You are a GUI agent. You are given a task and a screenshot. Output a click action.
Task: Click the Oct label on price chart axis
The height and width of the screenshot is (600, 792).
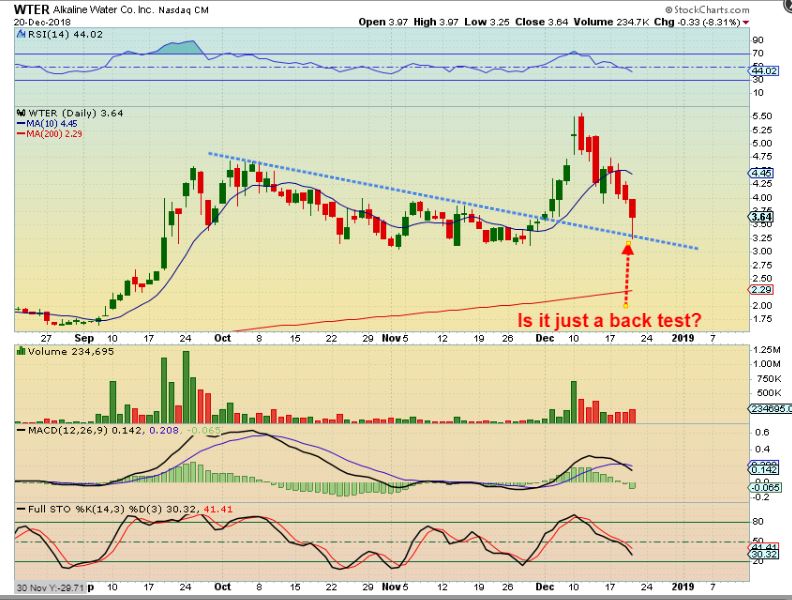point(222,338)
